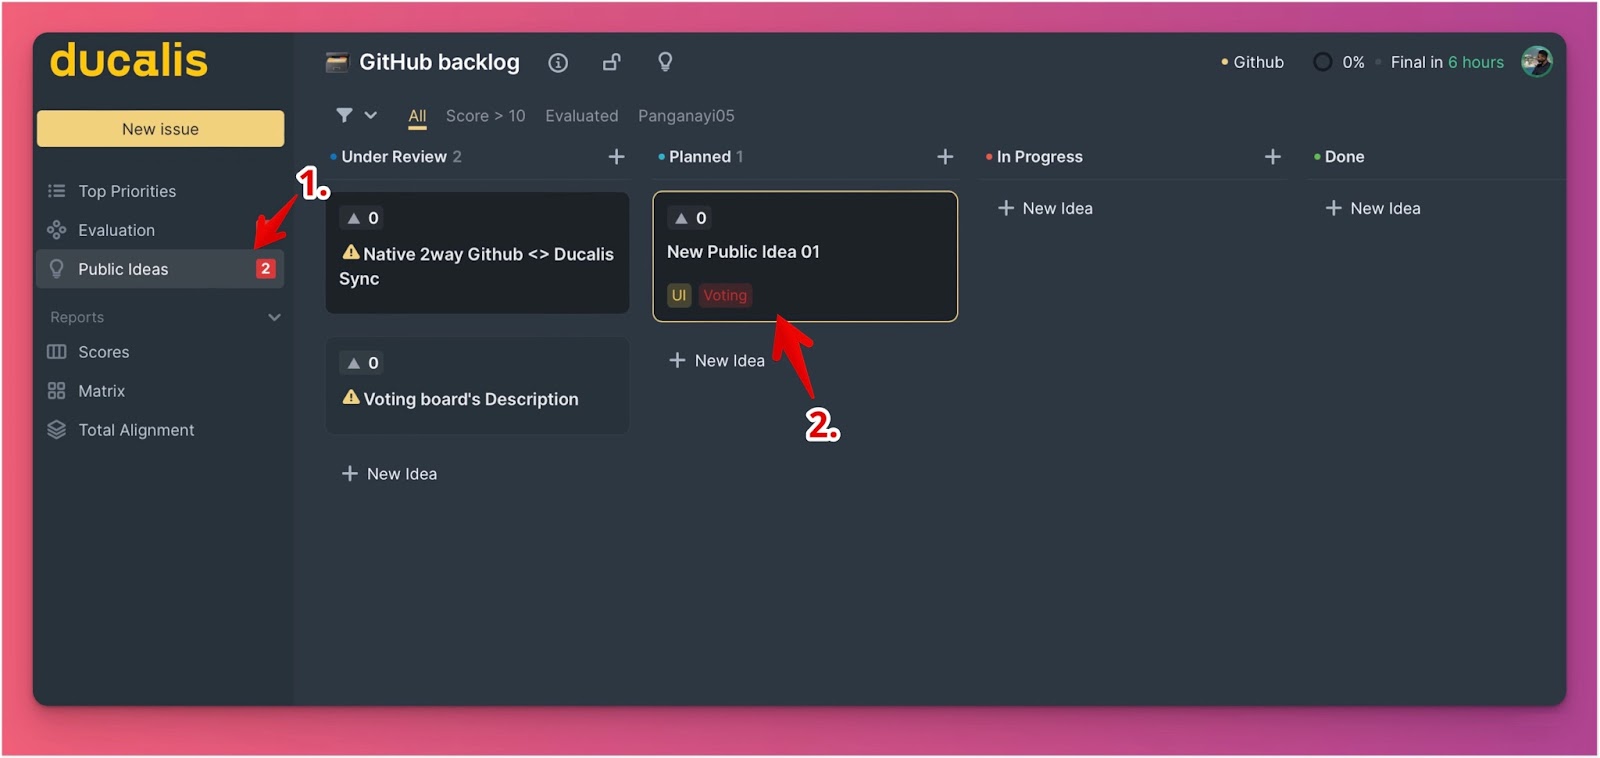Viewport: 1600px width, 758px height.
Task: Click warning icon on Native 2way card
Action: [351, 252]
